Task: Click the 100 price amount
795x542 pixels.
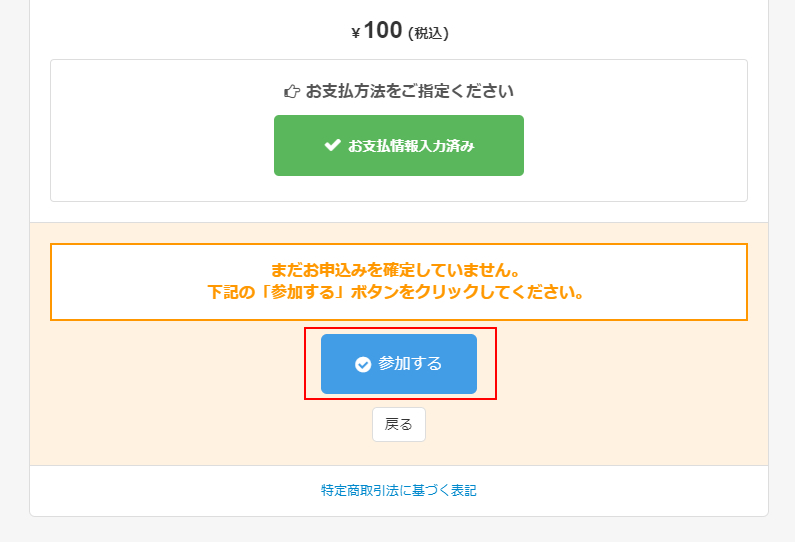Action: (x=382, y=31)
